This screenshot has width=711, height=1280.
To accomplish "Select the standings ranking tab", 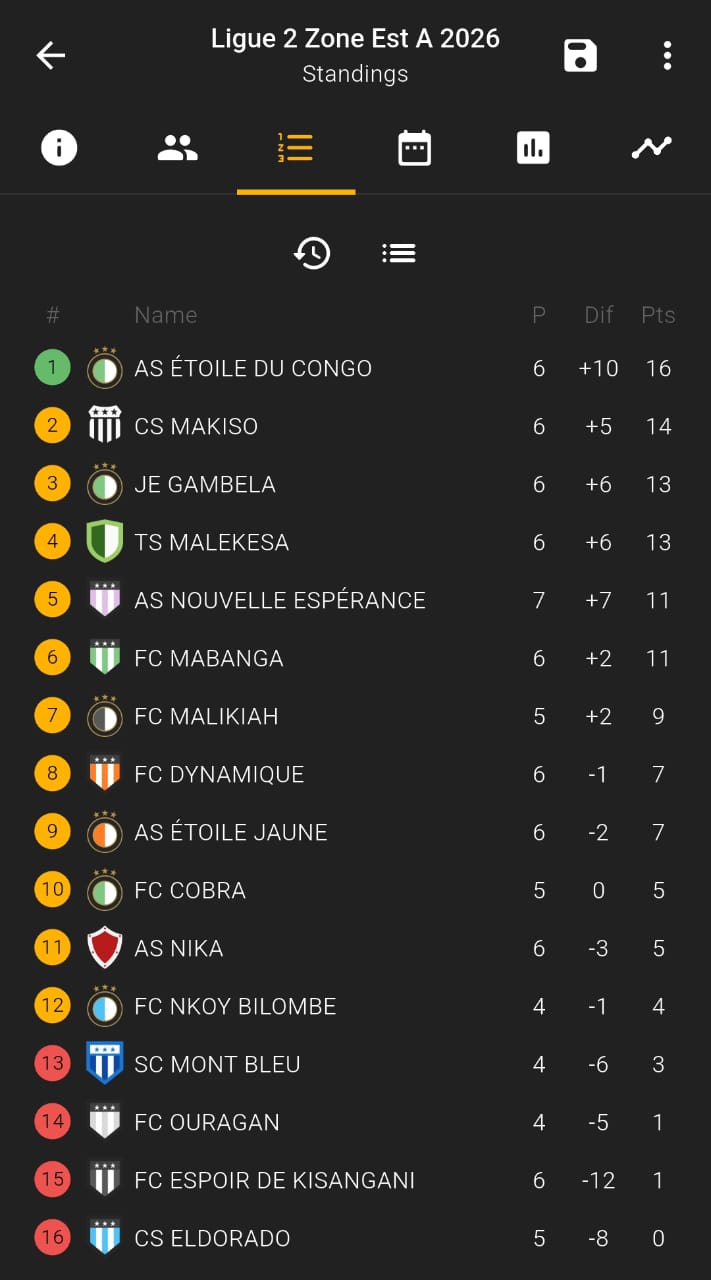I will pos(296,149).
